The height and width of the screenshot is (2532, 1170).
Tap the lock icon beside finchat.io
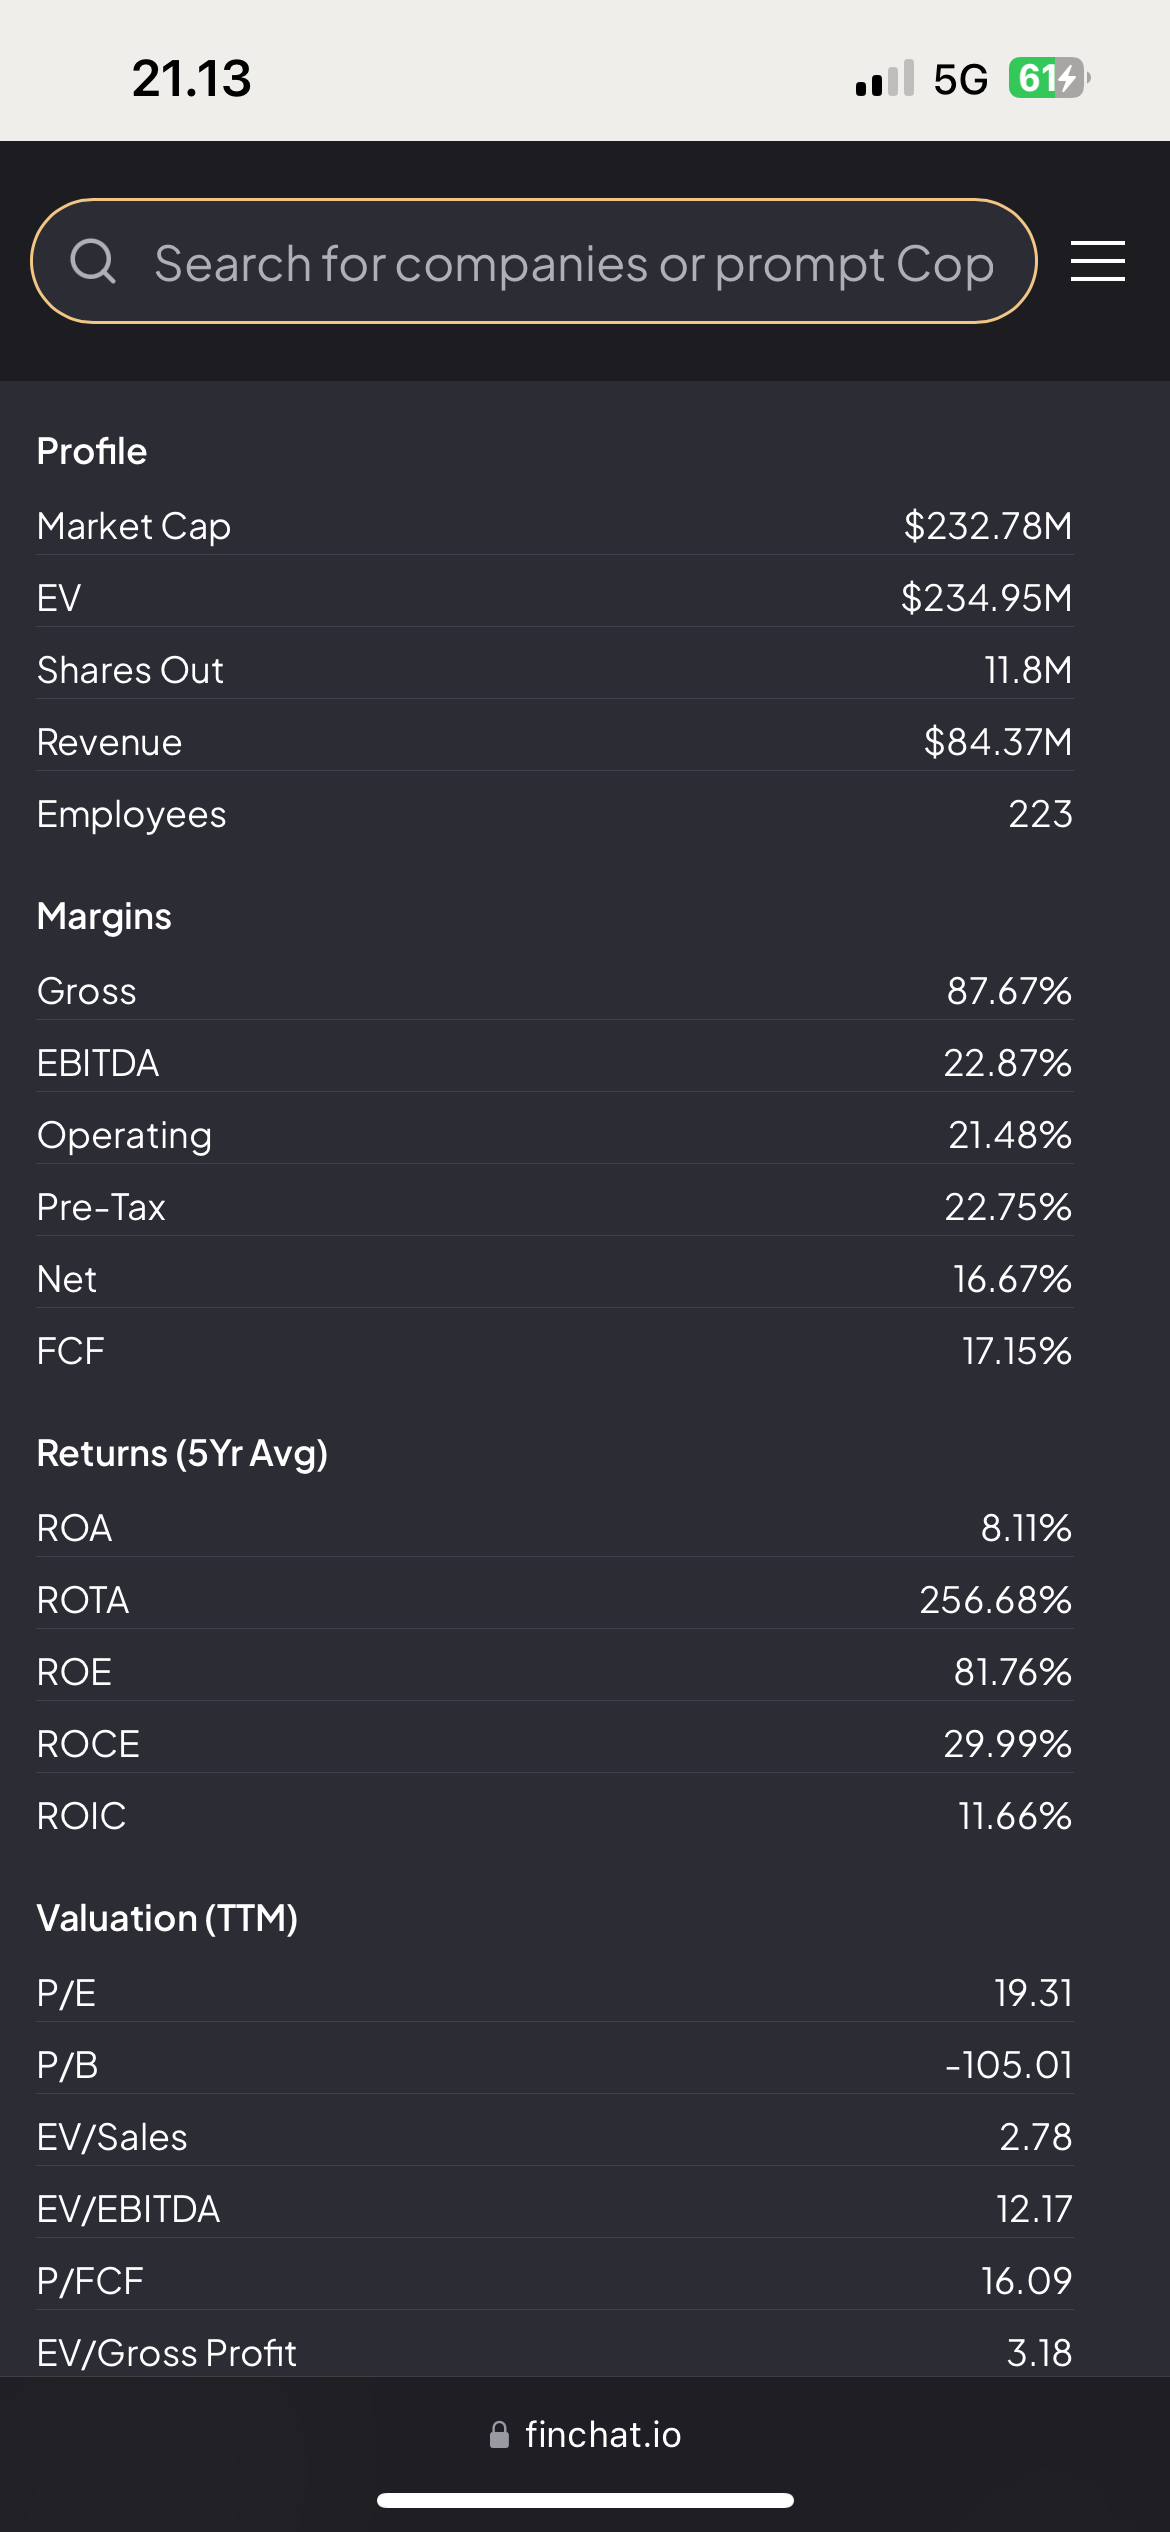[499, 2435]
